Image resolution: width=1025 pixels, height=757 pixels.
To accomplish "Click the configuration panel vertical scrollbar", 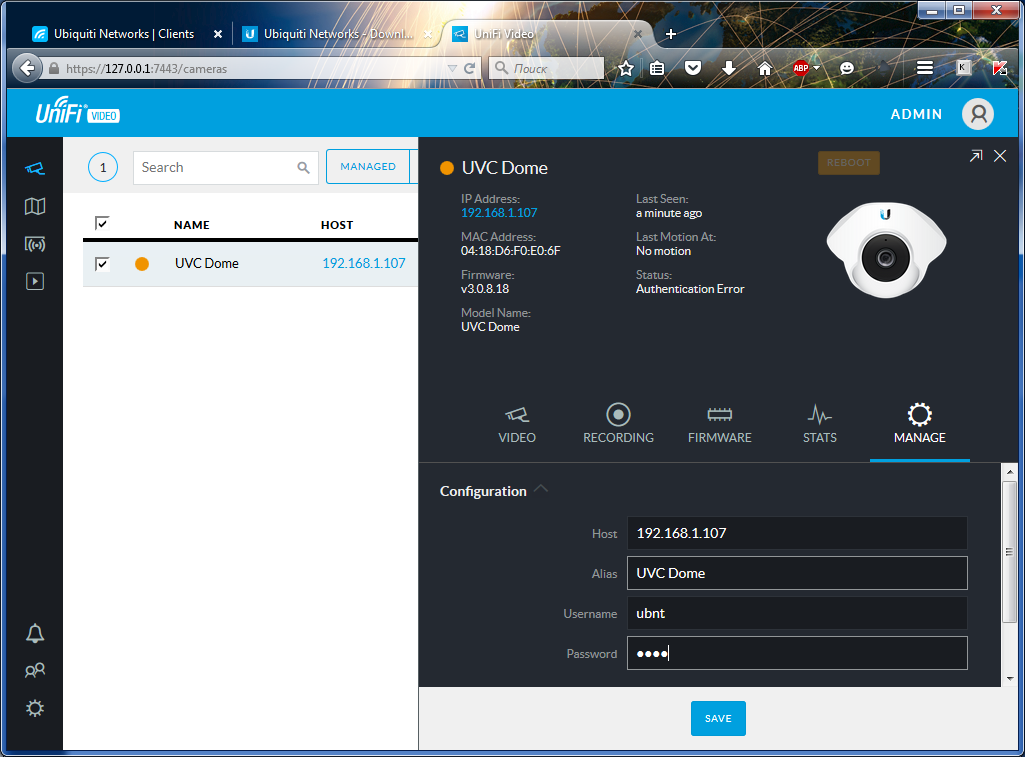I will click(x=1009, y=551).
